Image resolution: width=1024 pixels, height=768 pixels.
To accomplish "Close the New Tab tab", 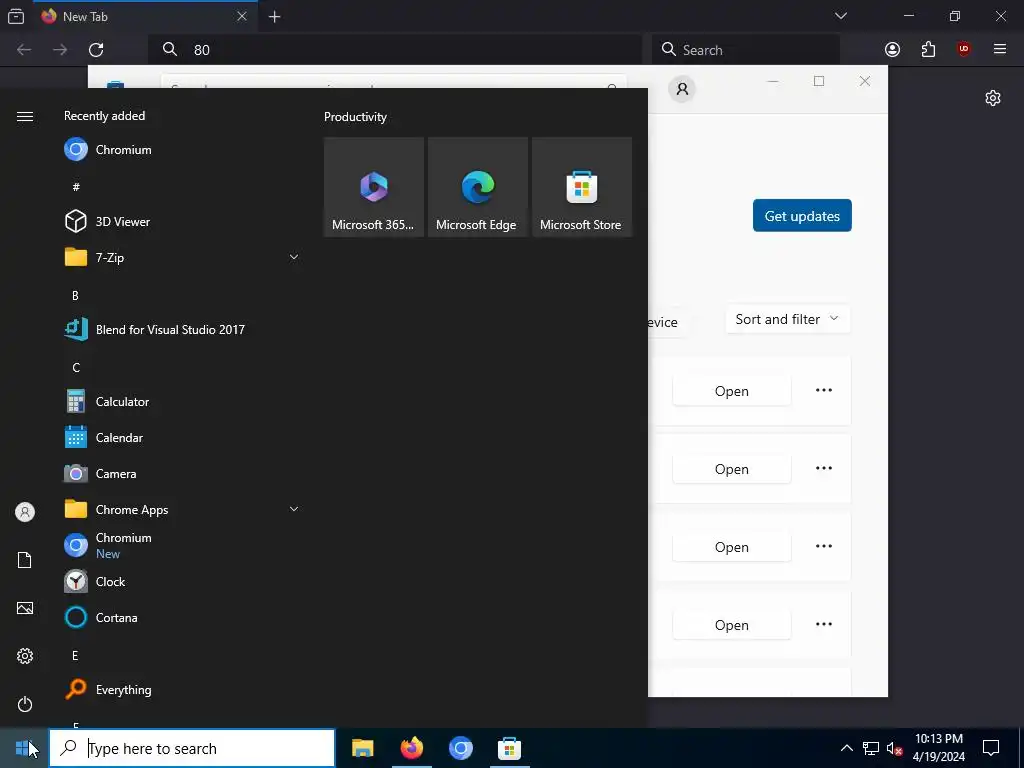I will (x=242, y=17).
